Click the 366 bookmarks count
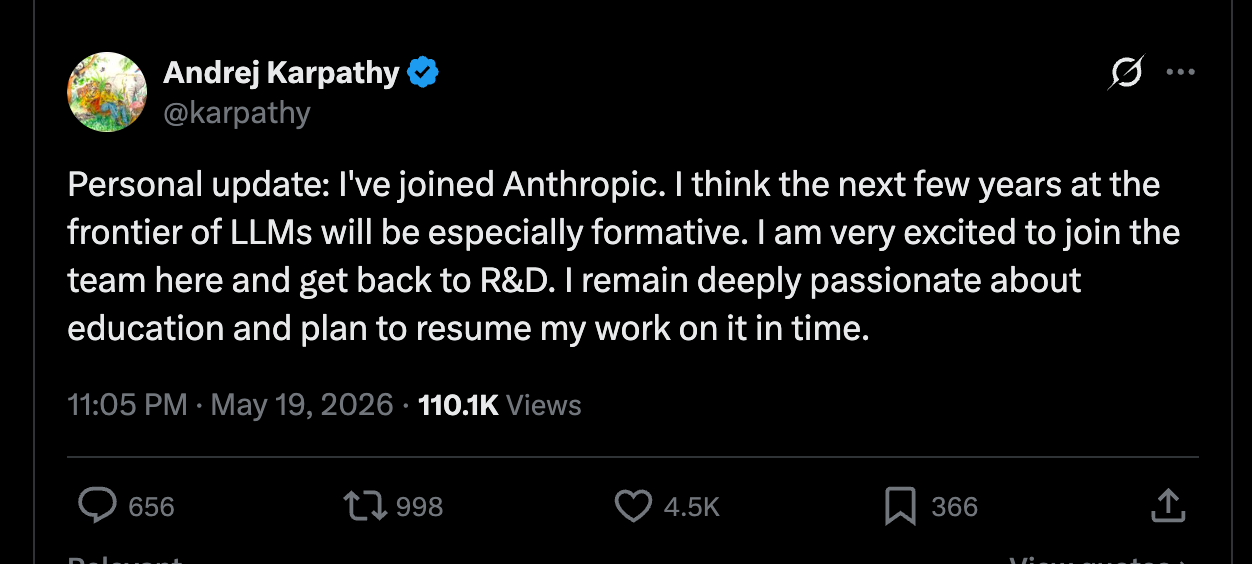Image resolution: width=1252 pixels, height=564 pixels. 954,507
